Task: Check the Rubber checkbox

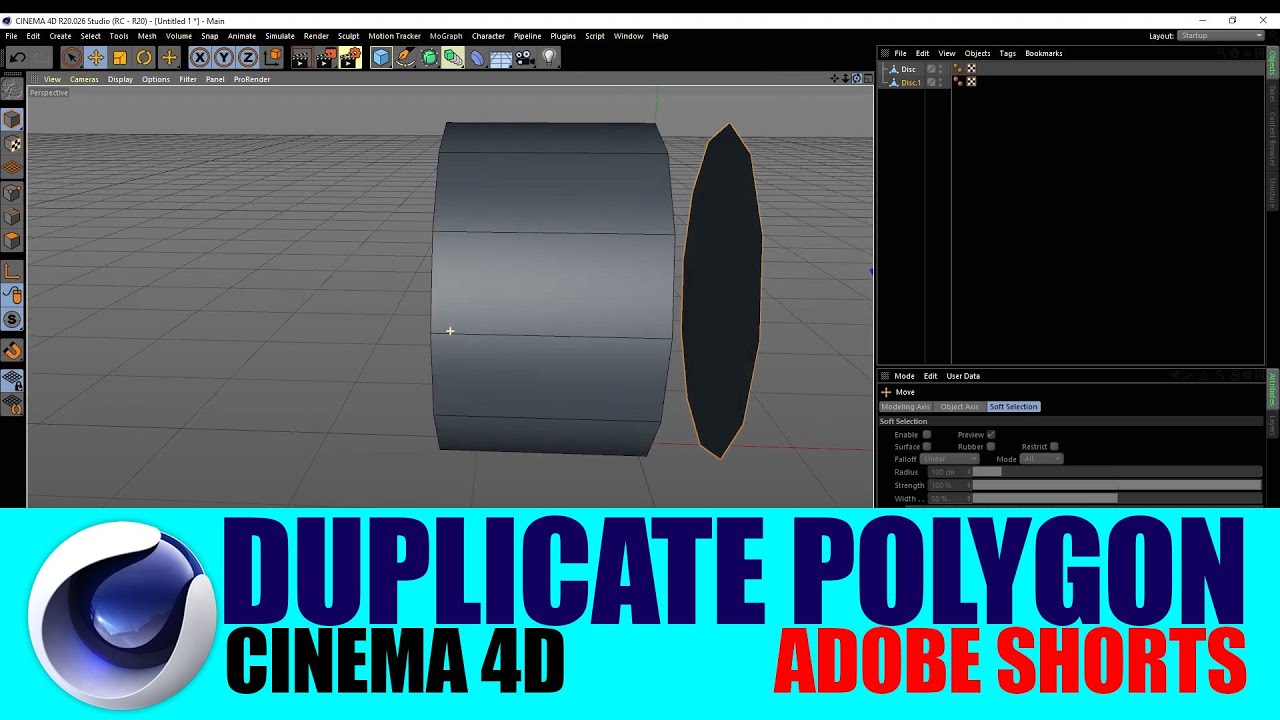Action: click(991, 447)
